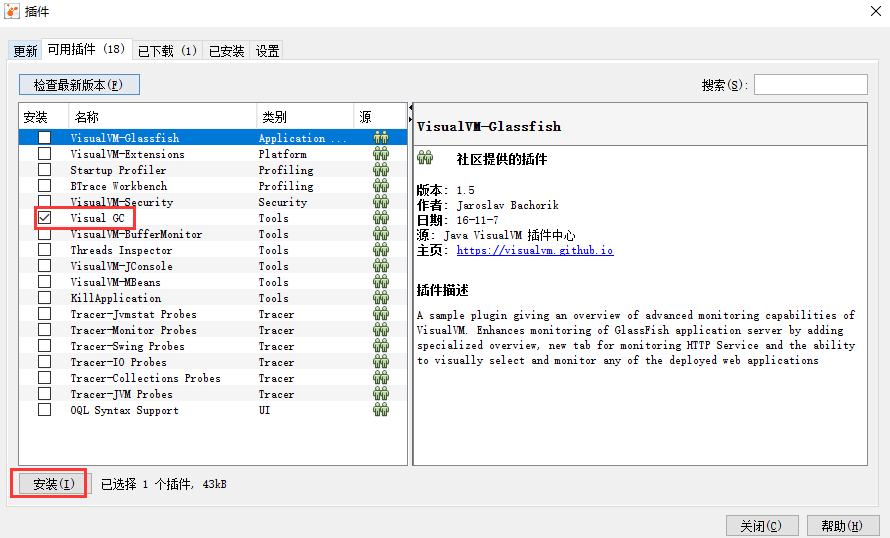Image resolution: width=890 pixels, height=538 pixels.
Task: Click the VisualVM app icon in title bar
Action: pyautogui.click(x=11, y=11)
